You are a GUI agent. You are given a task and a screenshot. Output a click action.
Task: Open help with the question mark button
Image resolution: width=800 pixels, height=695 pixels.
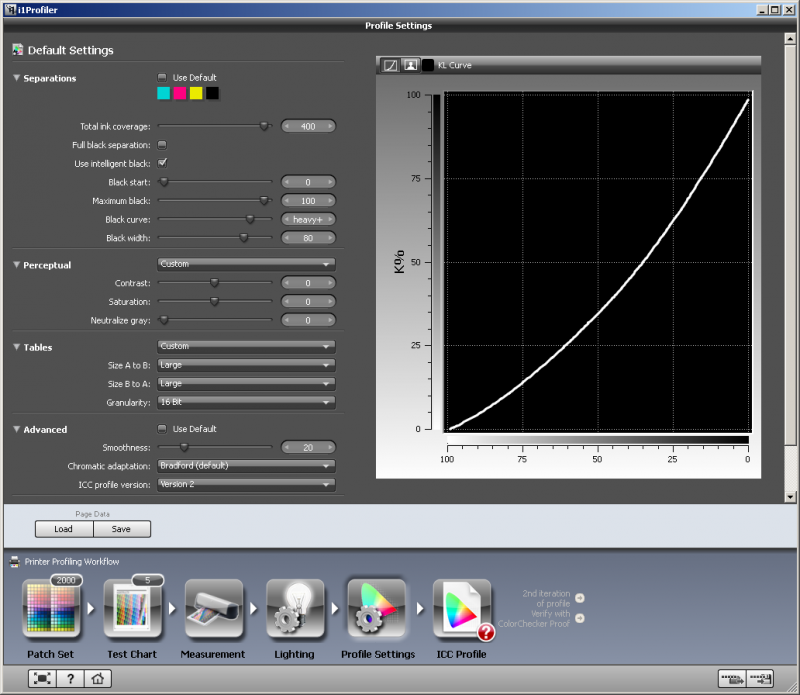[x=70, y=679]
